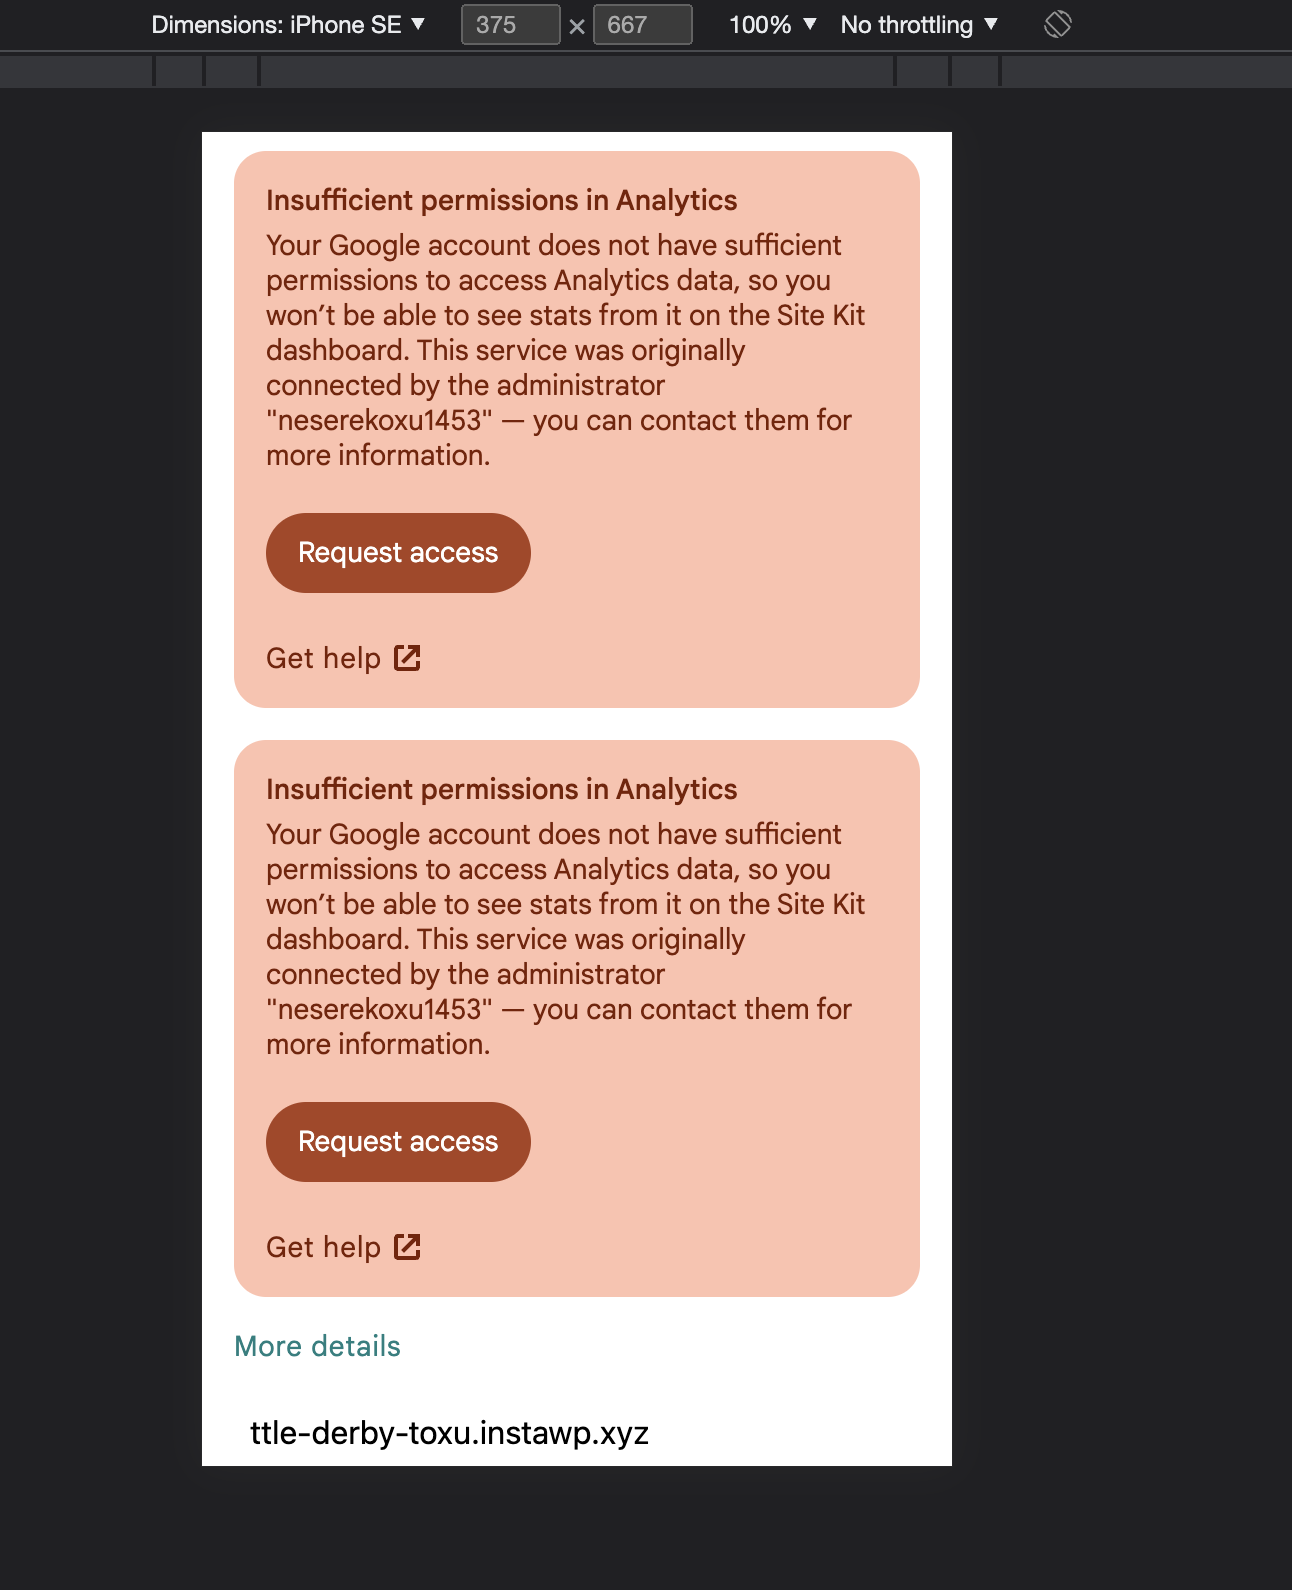Open the Get help link in the top banner
Image resolution: width=1292 pixels, height=1590 pixels.
[x=322, y=658]
